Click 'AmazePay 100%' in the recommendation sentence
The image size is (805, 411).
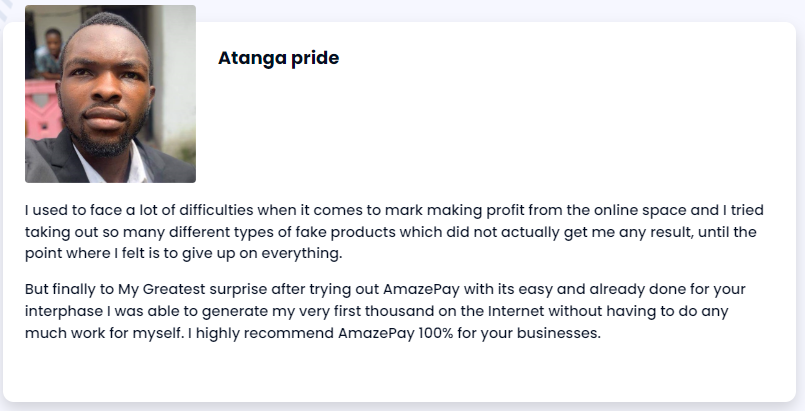[x=395, y=334]
